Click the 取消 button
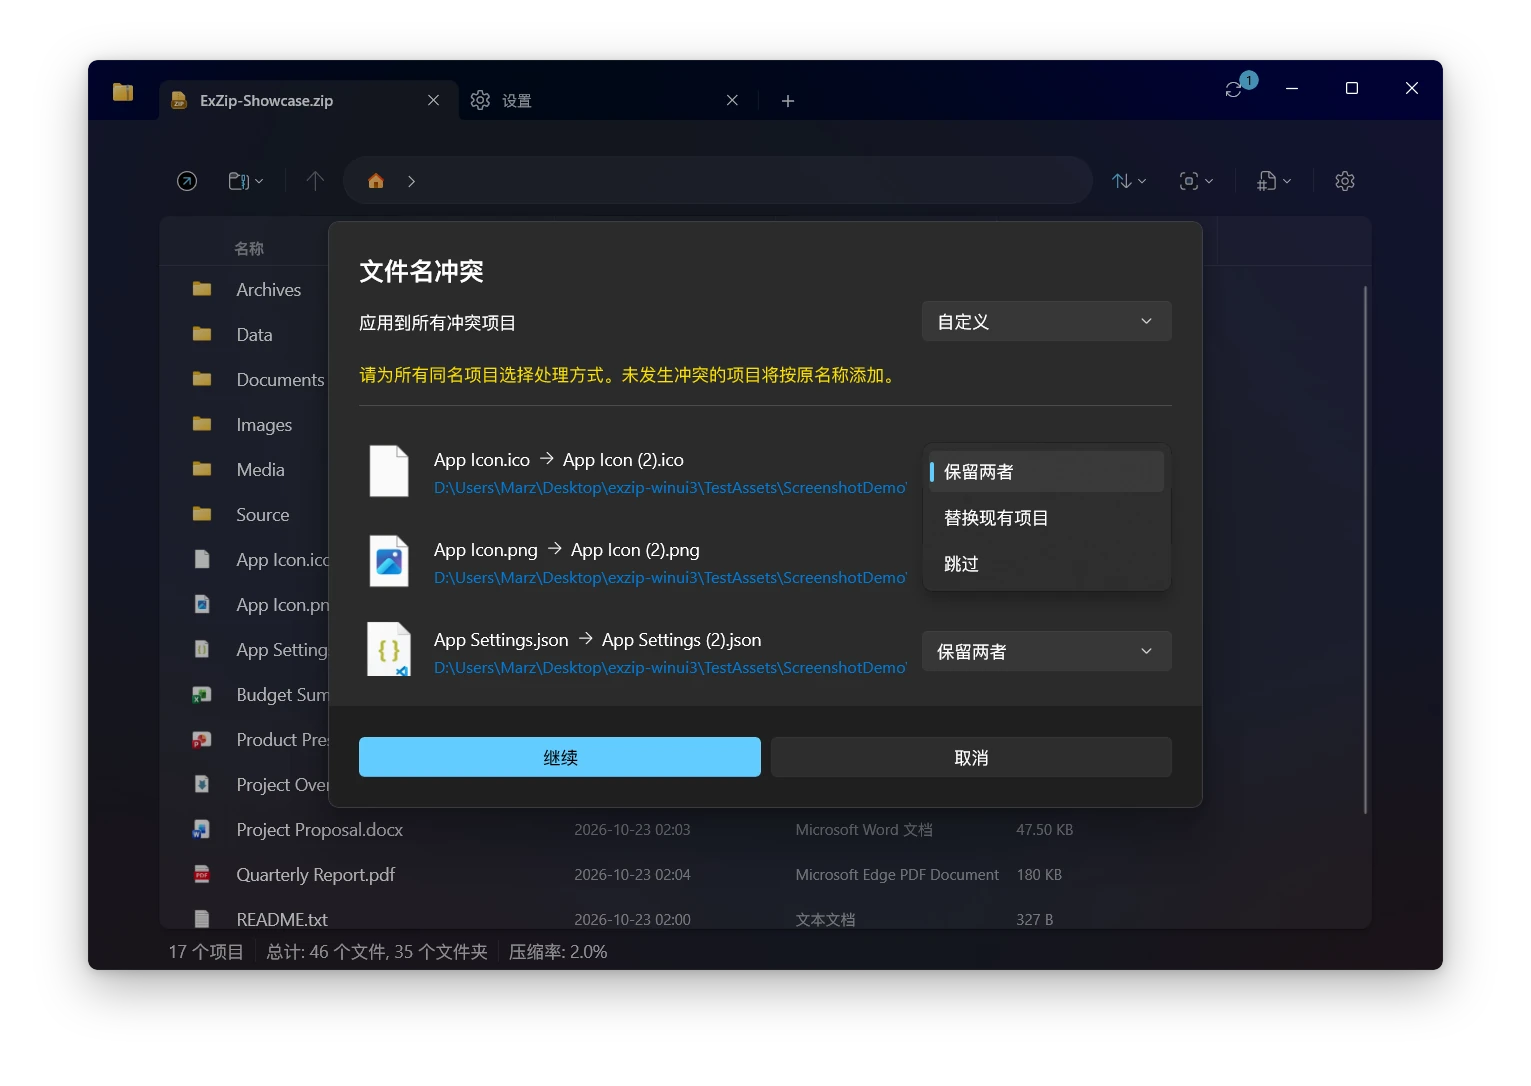Screen dimensions: 1531x1086 point(971,757)
